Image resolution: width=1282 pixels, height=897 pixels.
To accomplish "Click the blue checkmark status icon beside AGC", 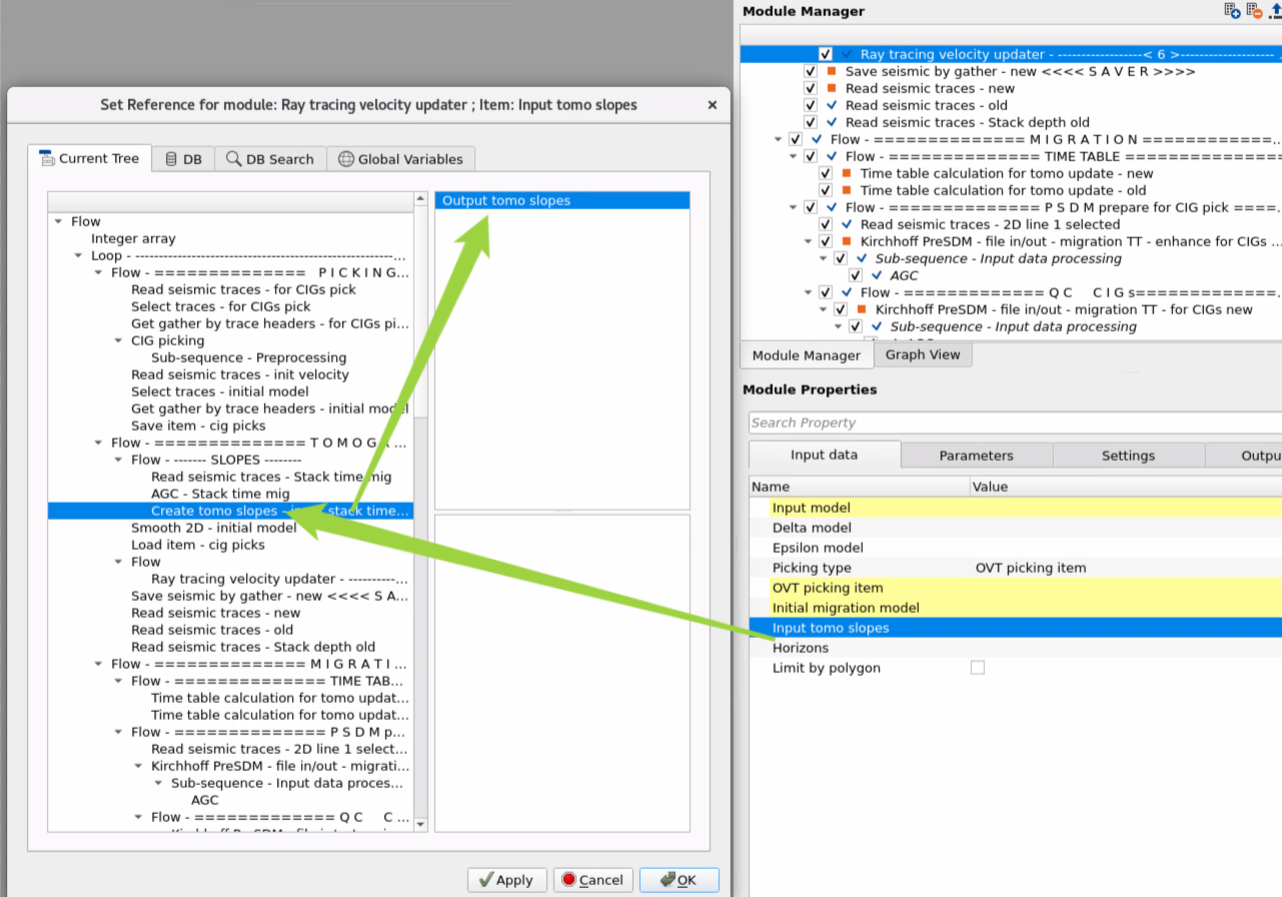I will (x=877, y=276).
